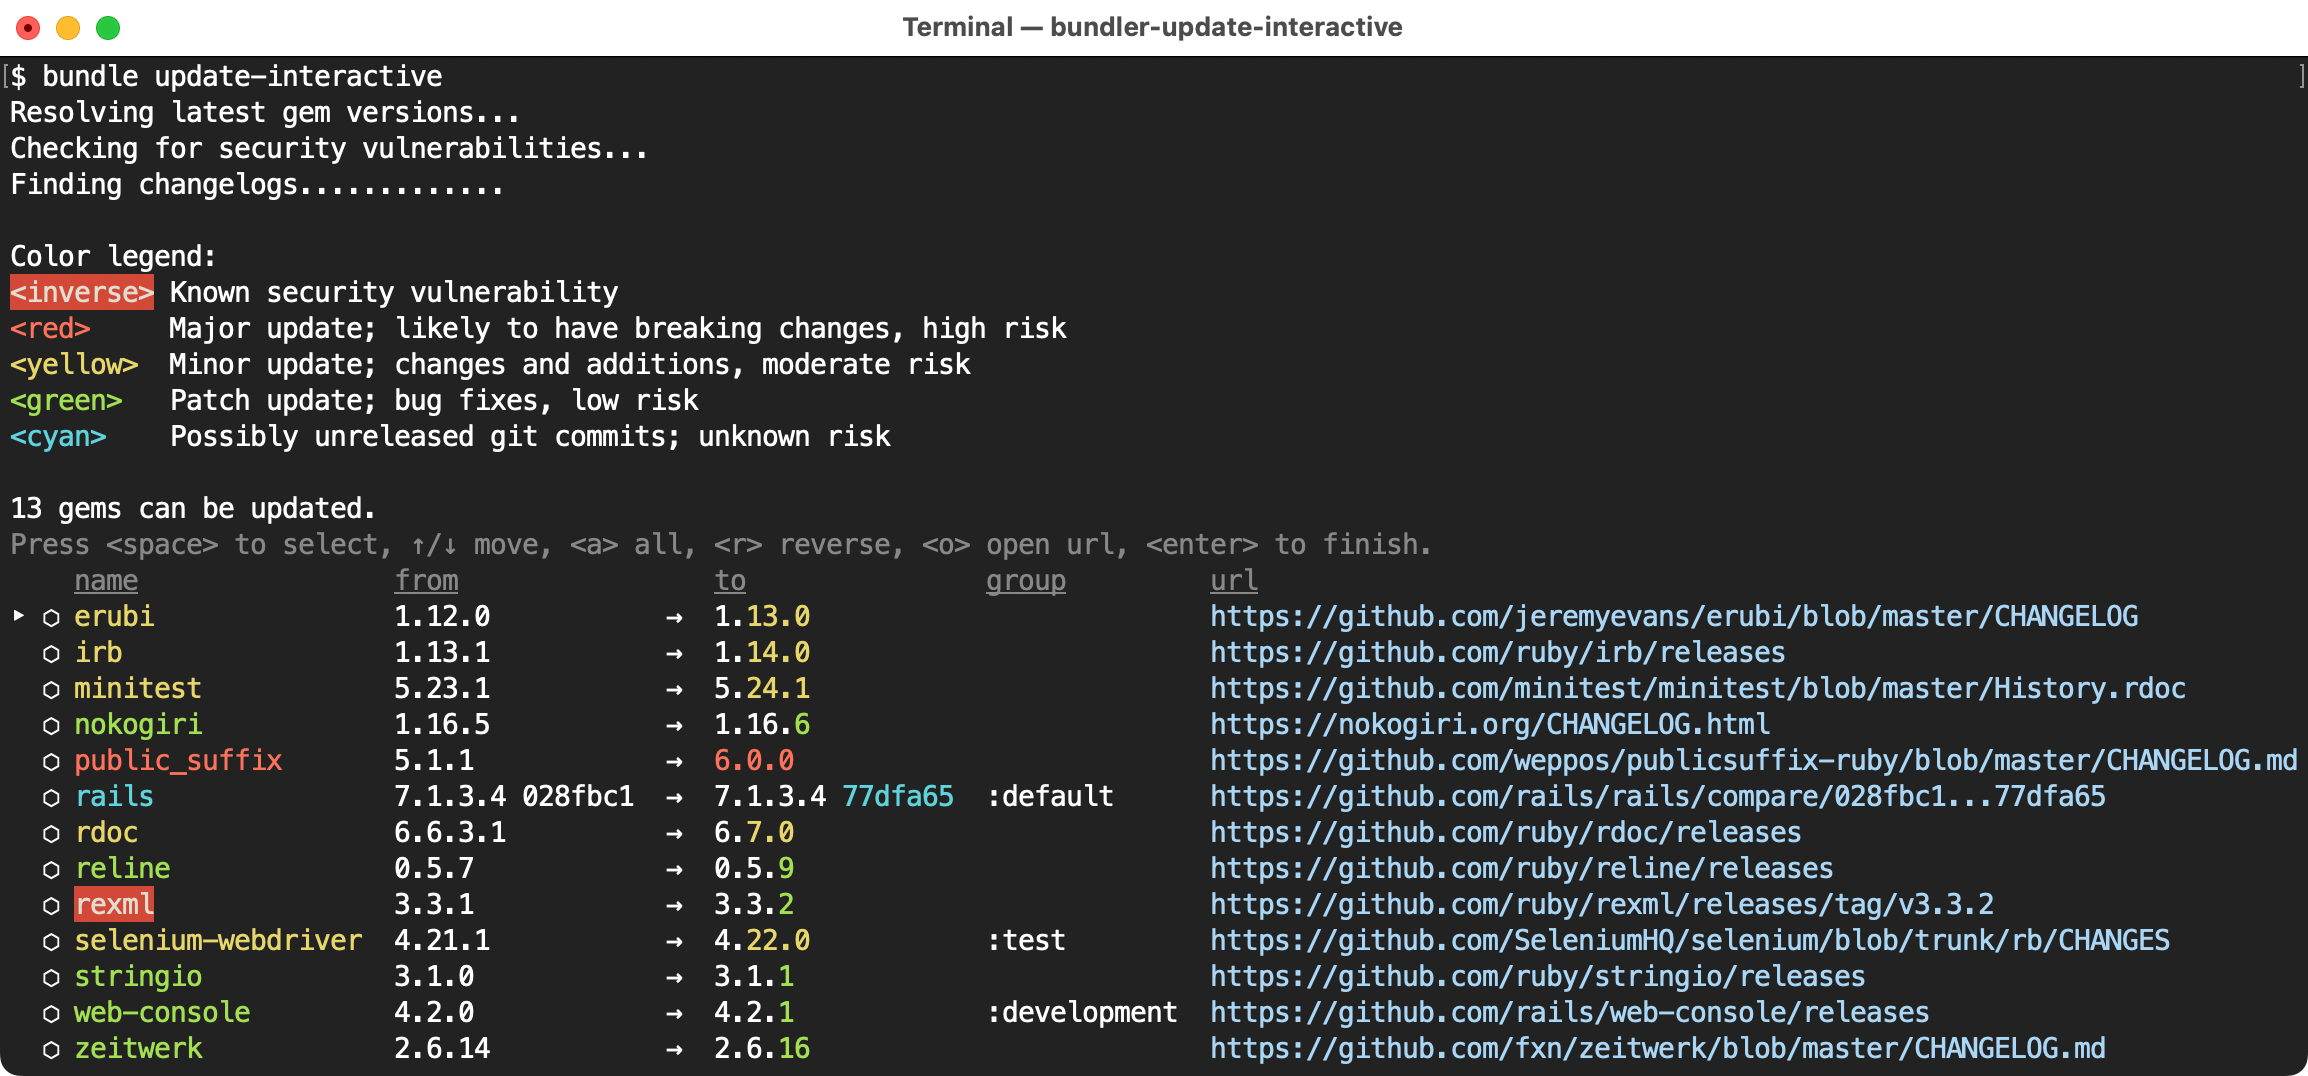Click the <green> legend label
This screenshot has width=2308, height=1076.
tap(66, 400)
